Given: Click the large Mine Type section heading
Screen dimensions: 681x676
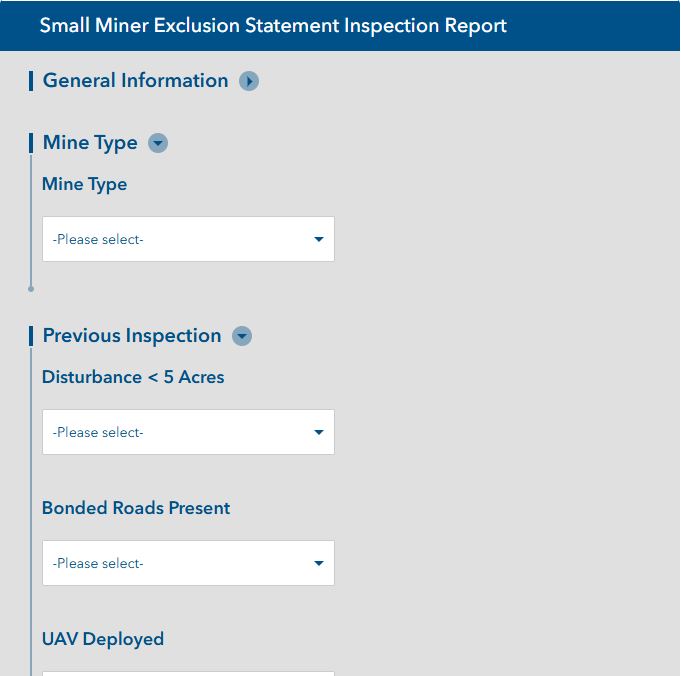Looking at the screenshot, I should pos(90,143).
